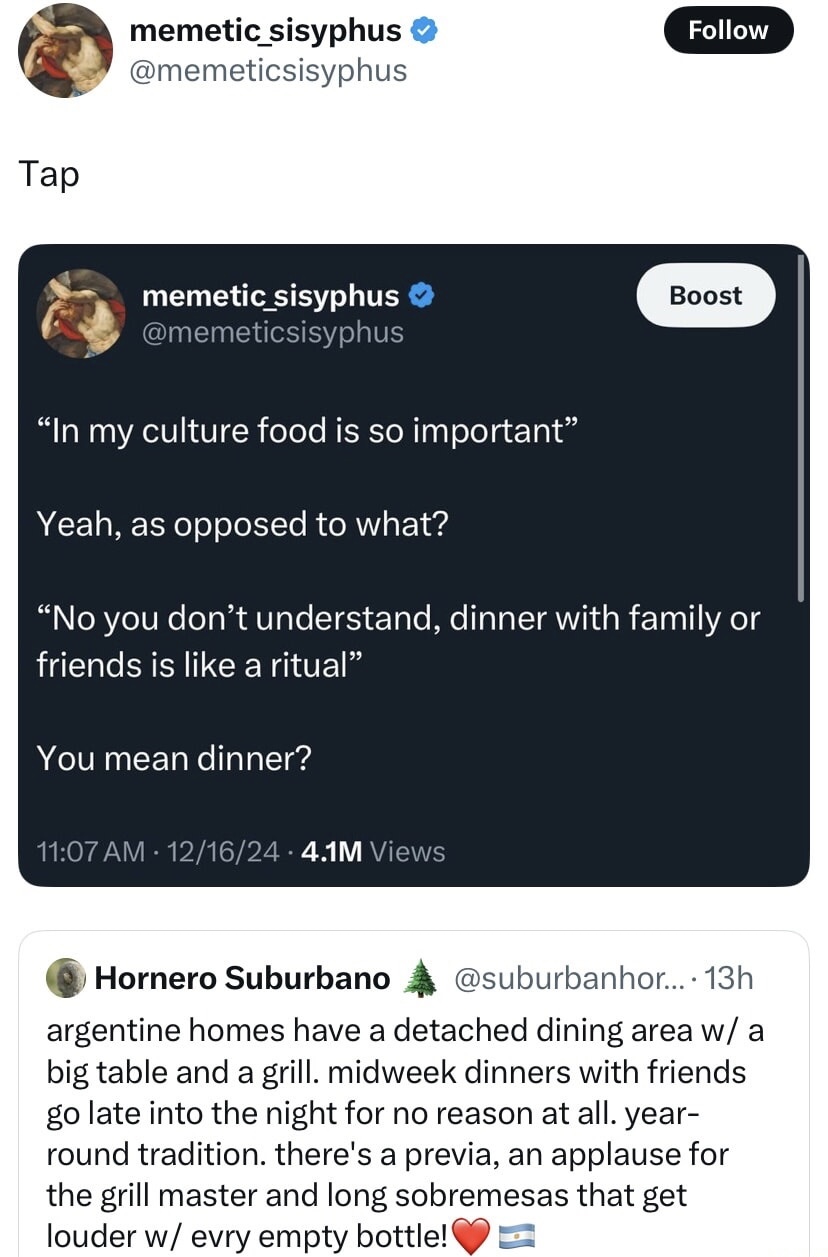Click @memeticsisyphus handle in the dark post

click(x=272, y=331)
